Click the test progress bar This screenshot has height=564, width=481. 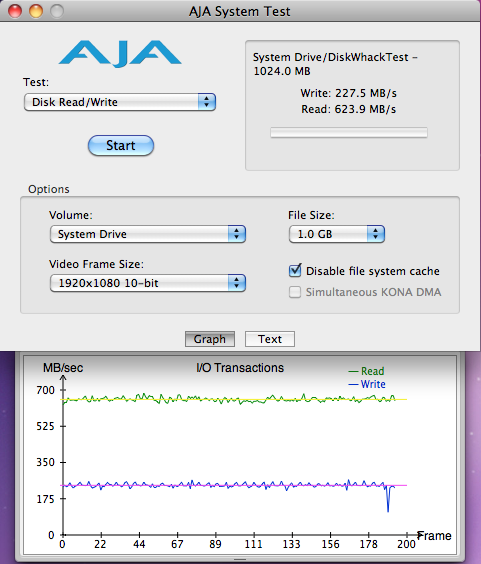click(349, 132)
